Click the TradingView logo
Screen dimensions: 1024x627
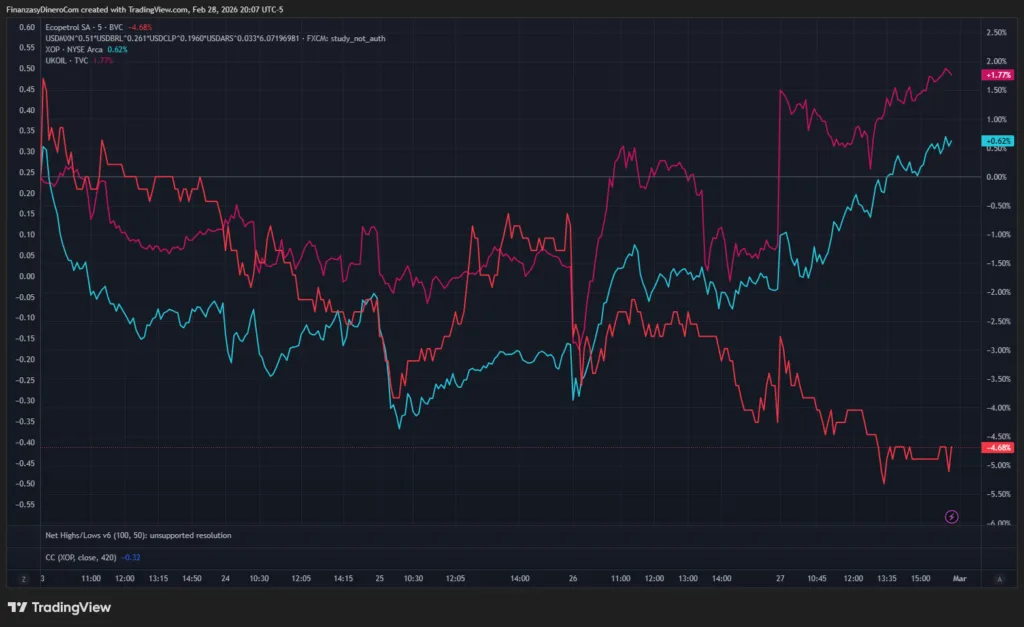[59, 607]
